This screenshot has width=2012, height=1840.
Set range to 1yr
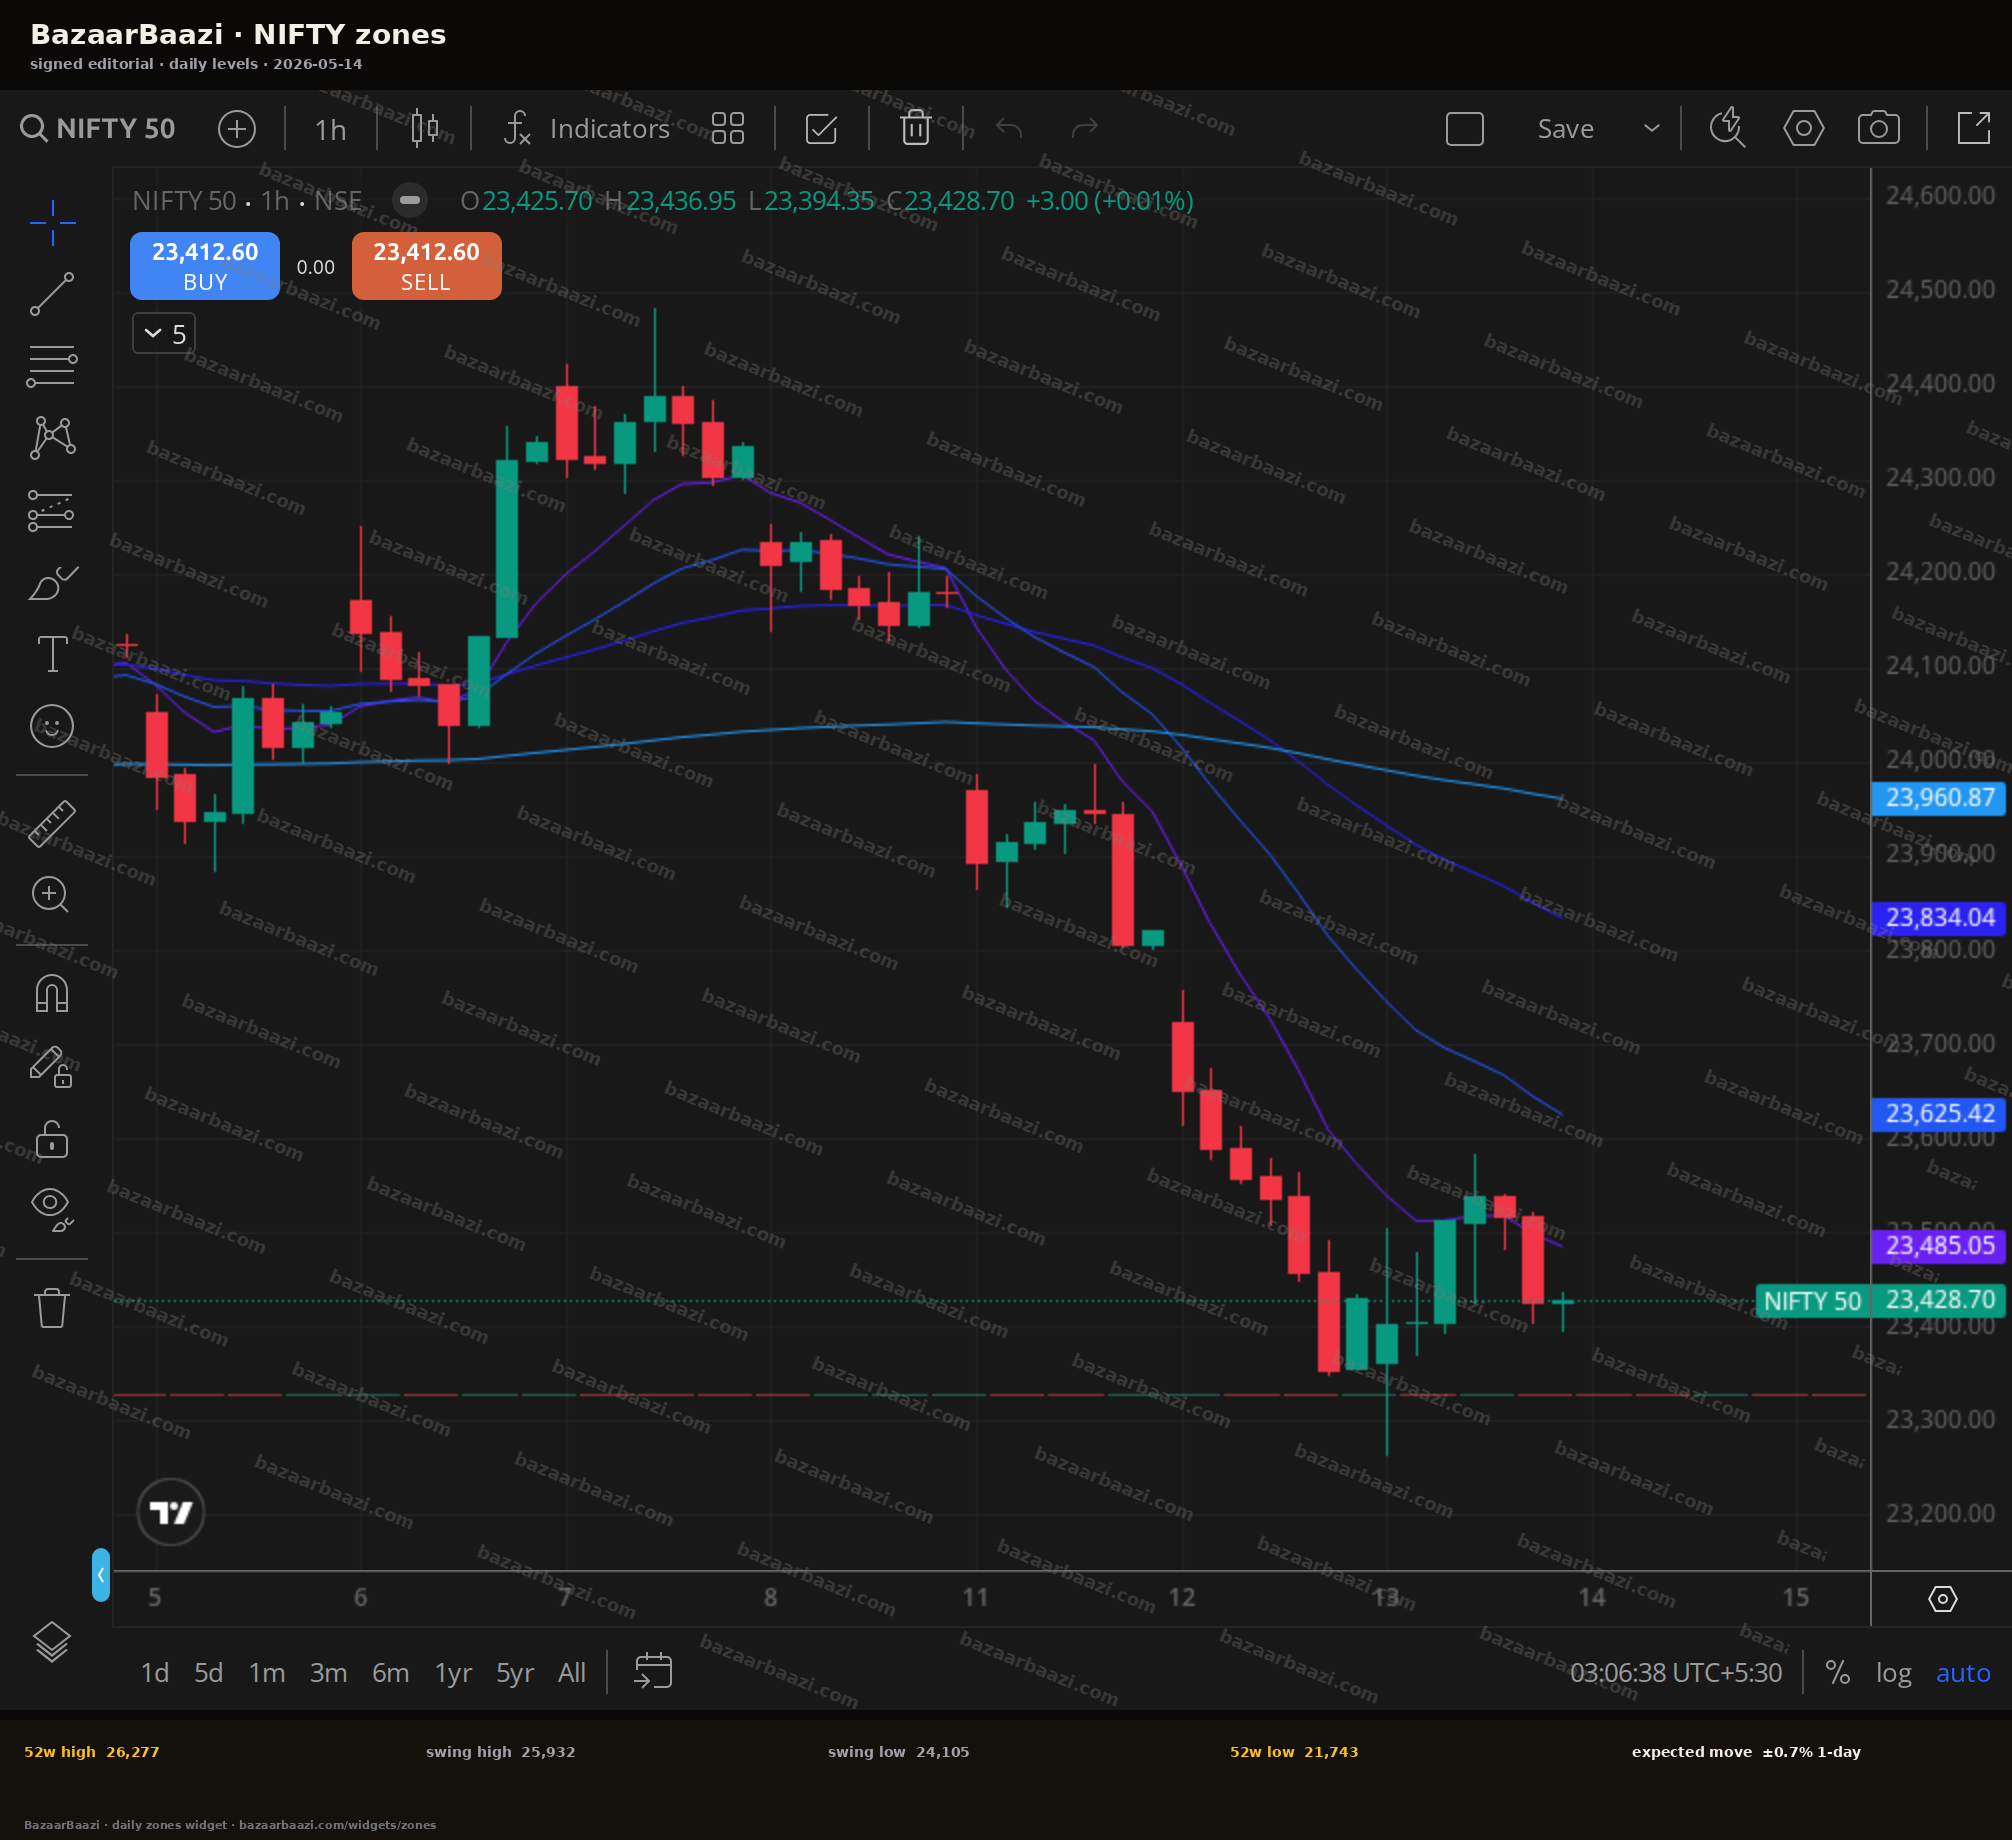(453, 1673)
